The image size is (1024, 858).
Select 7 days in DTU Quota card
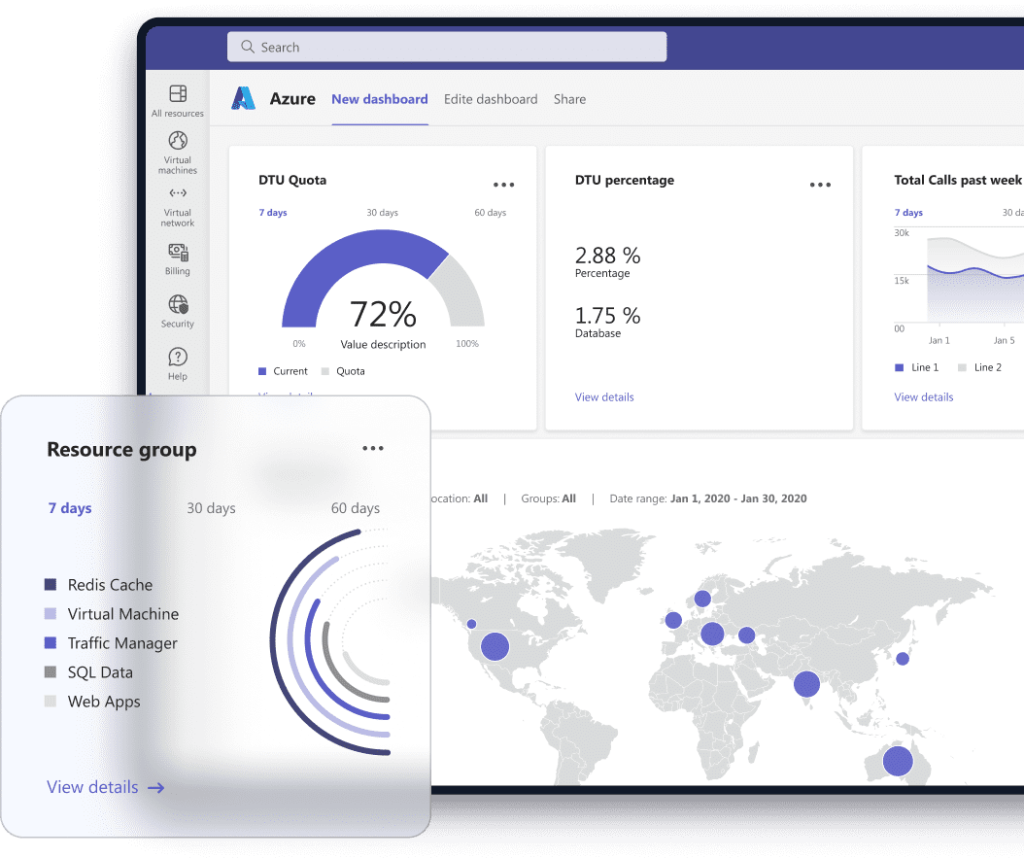pos(273,213)
